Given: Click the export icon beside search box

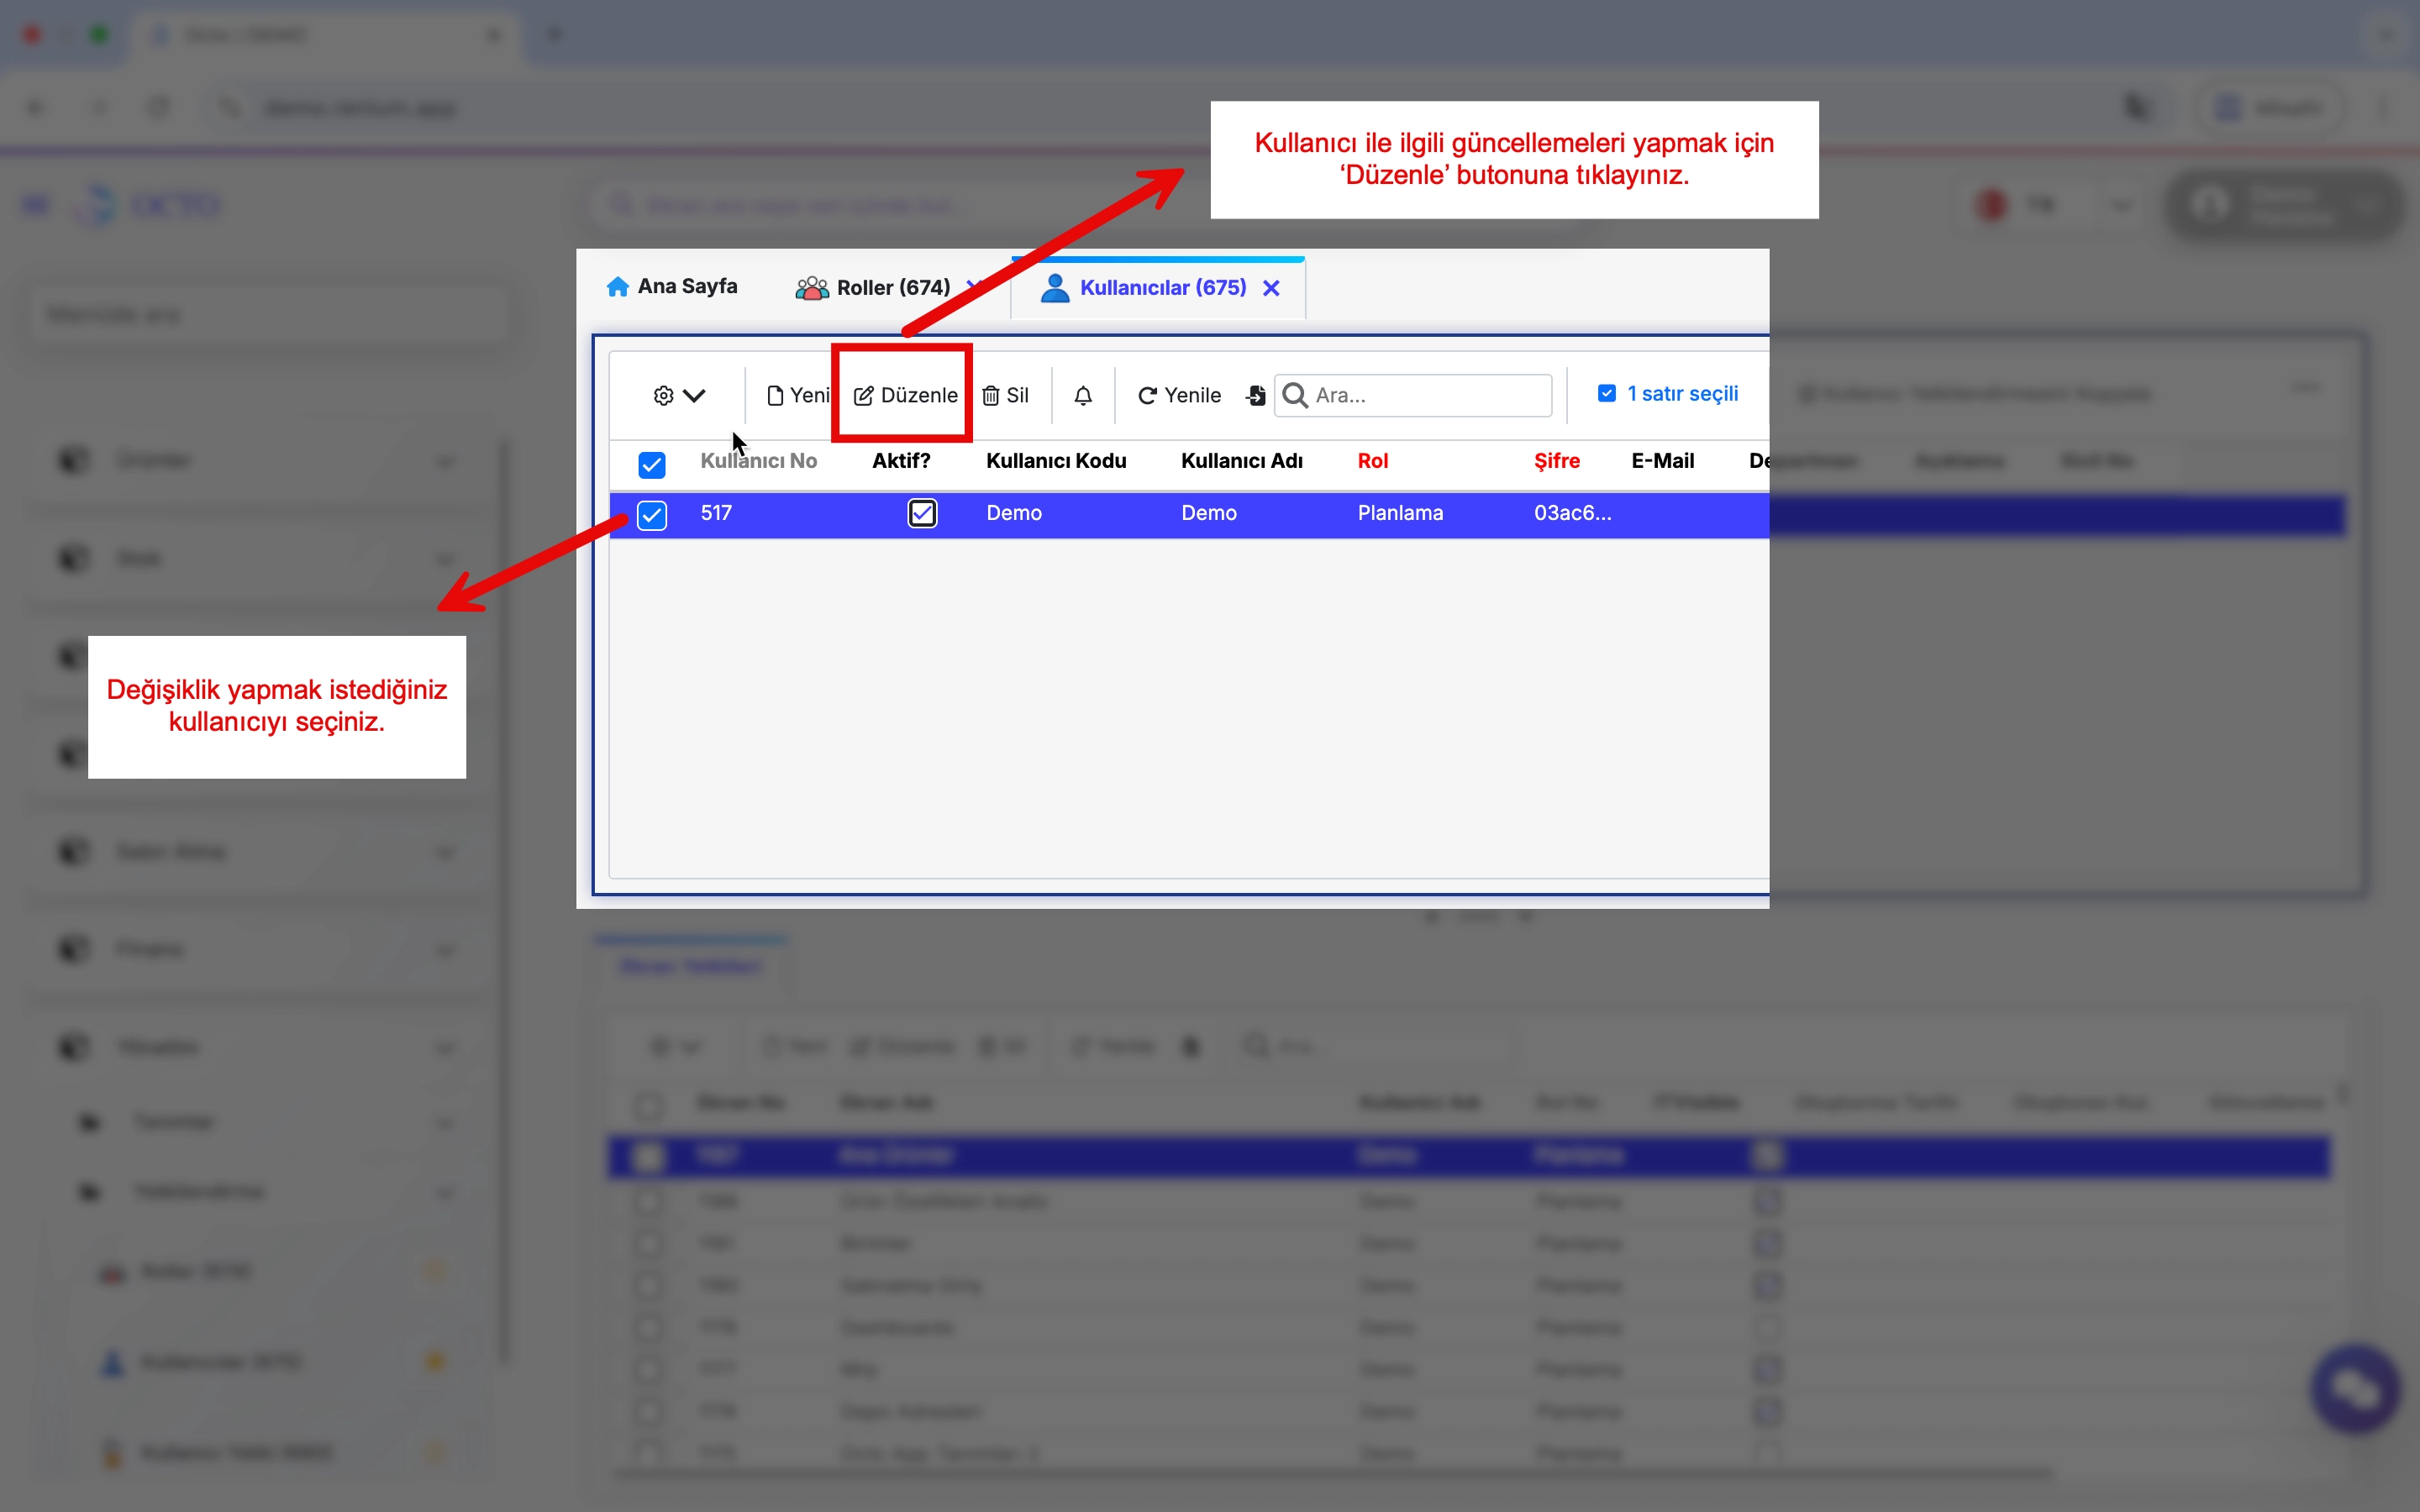Looking at the screenshot, I should (1256, 396).
